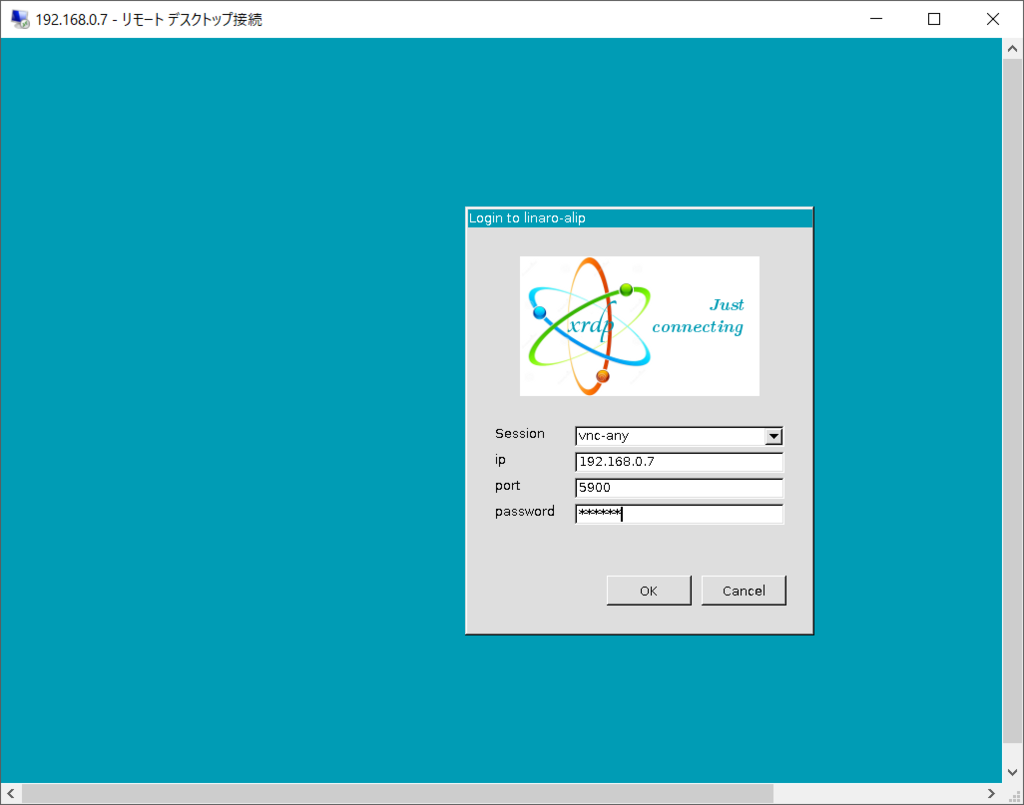The height and width of the screenshot is (805, 1024).
Task: Maximize the Remote Desktop window
Action: [934, 19]
